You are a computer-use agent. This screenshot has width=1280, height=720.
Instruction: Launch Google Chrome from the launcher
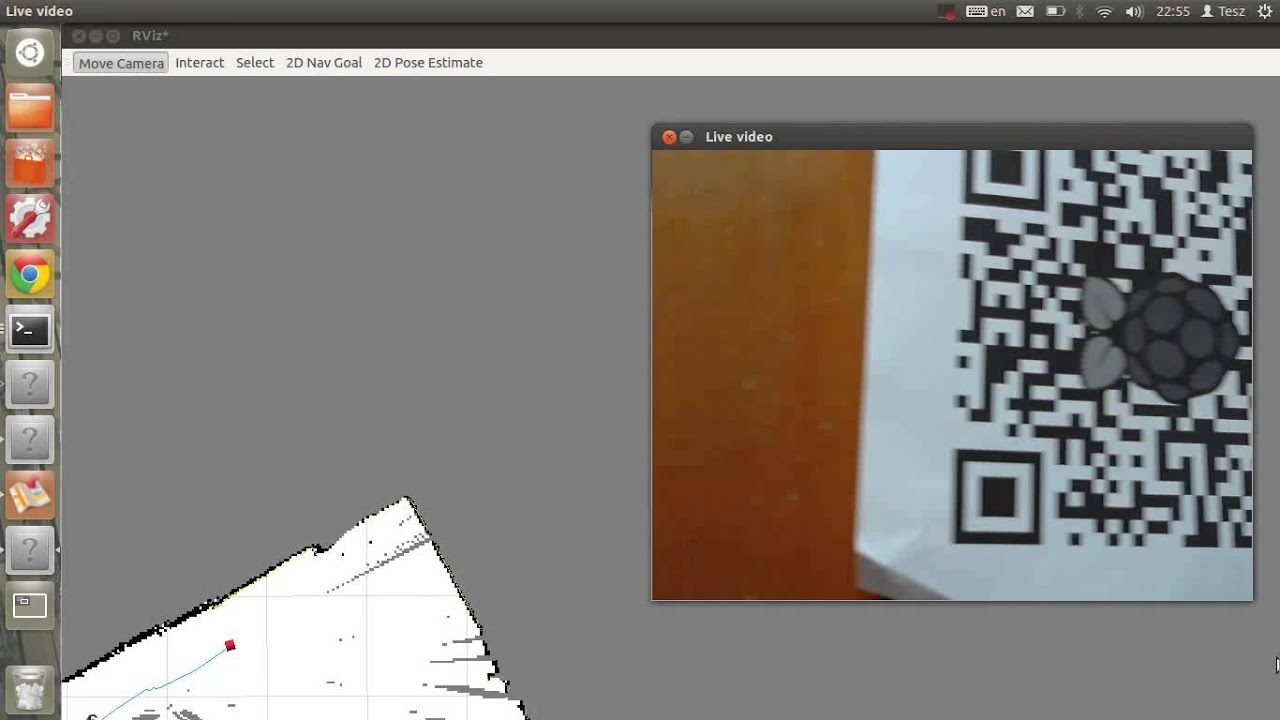30,274
